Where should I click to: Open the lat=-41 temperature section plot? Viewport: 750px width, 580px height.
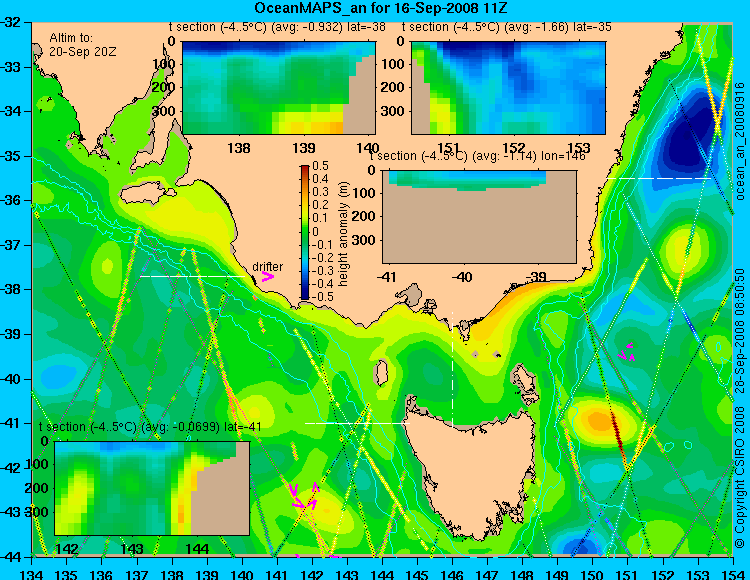coord(152,488)
